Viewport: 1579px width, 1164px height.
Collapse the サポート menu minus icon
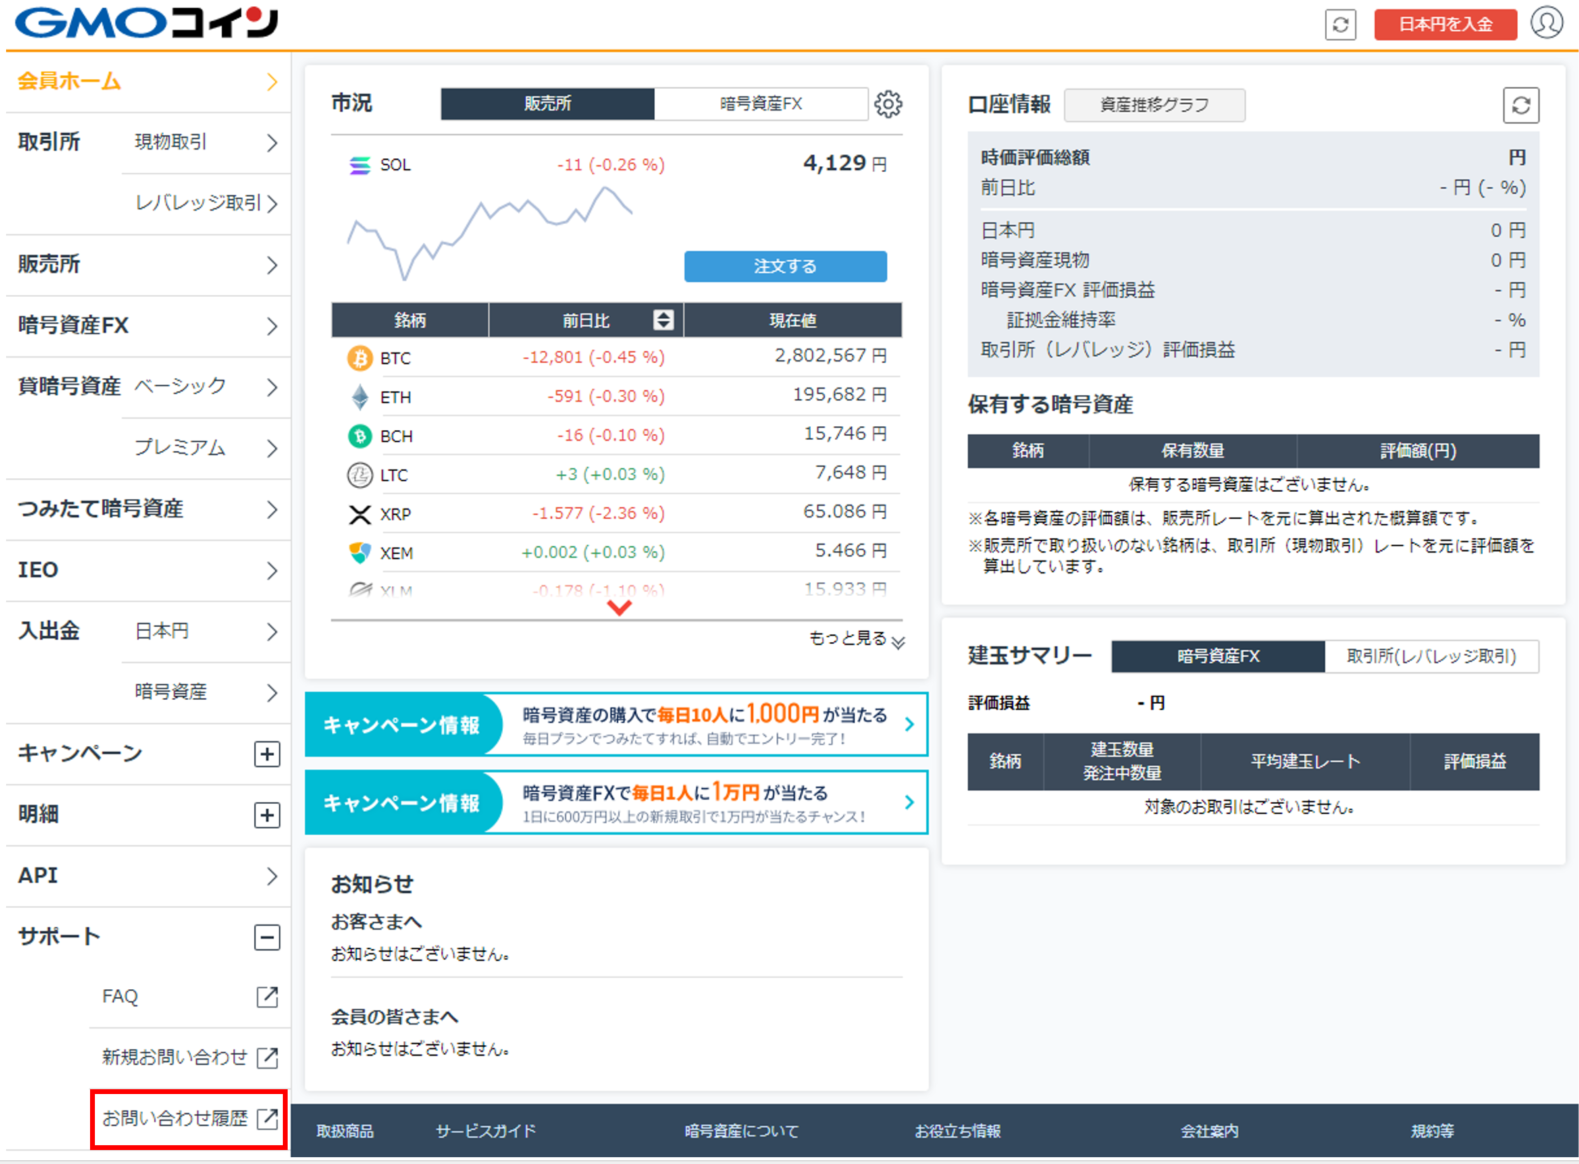266,937
